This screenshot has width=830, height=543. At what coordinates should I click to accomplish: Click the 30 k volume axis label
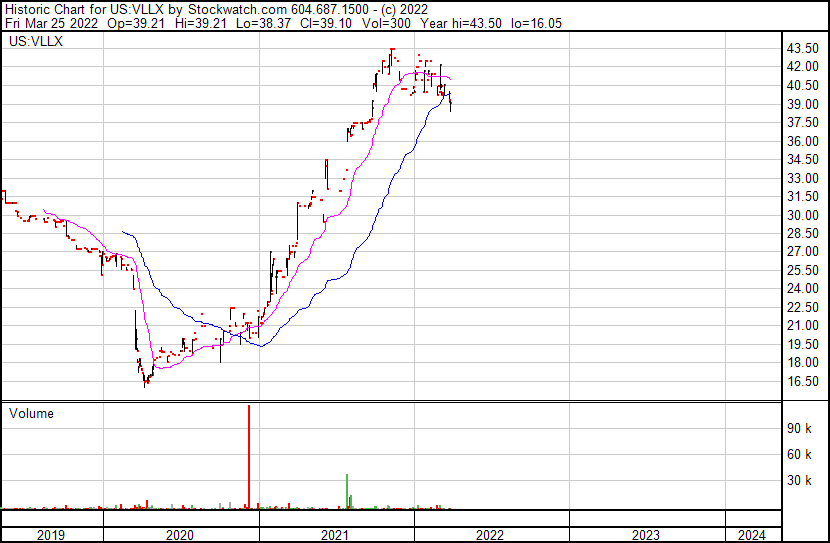[x=800, y=480]
